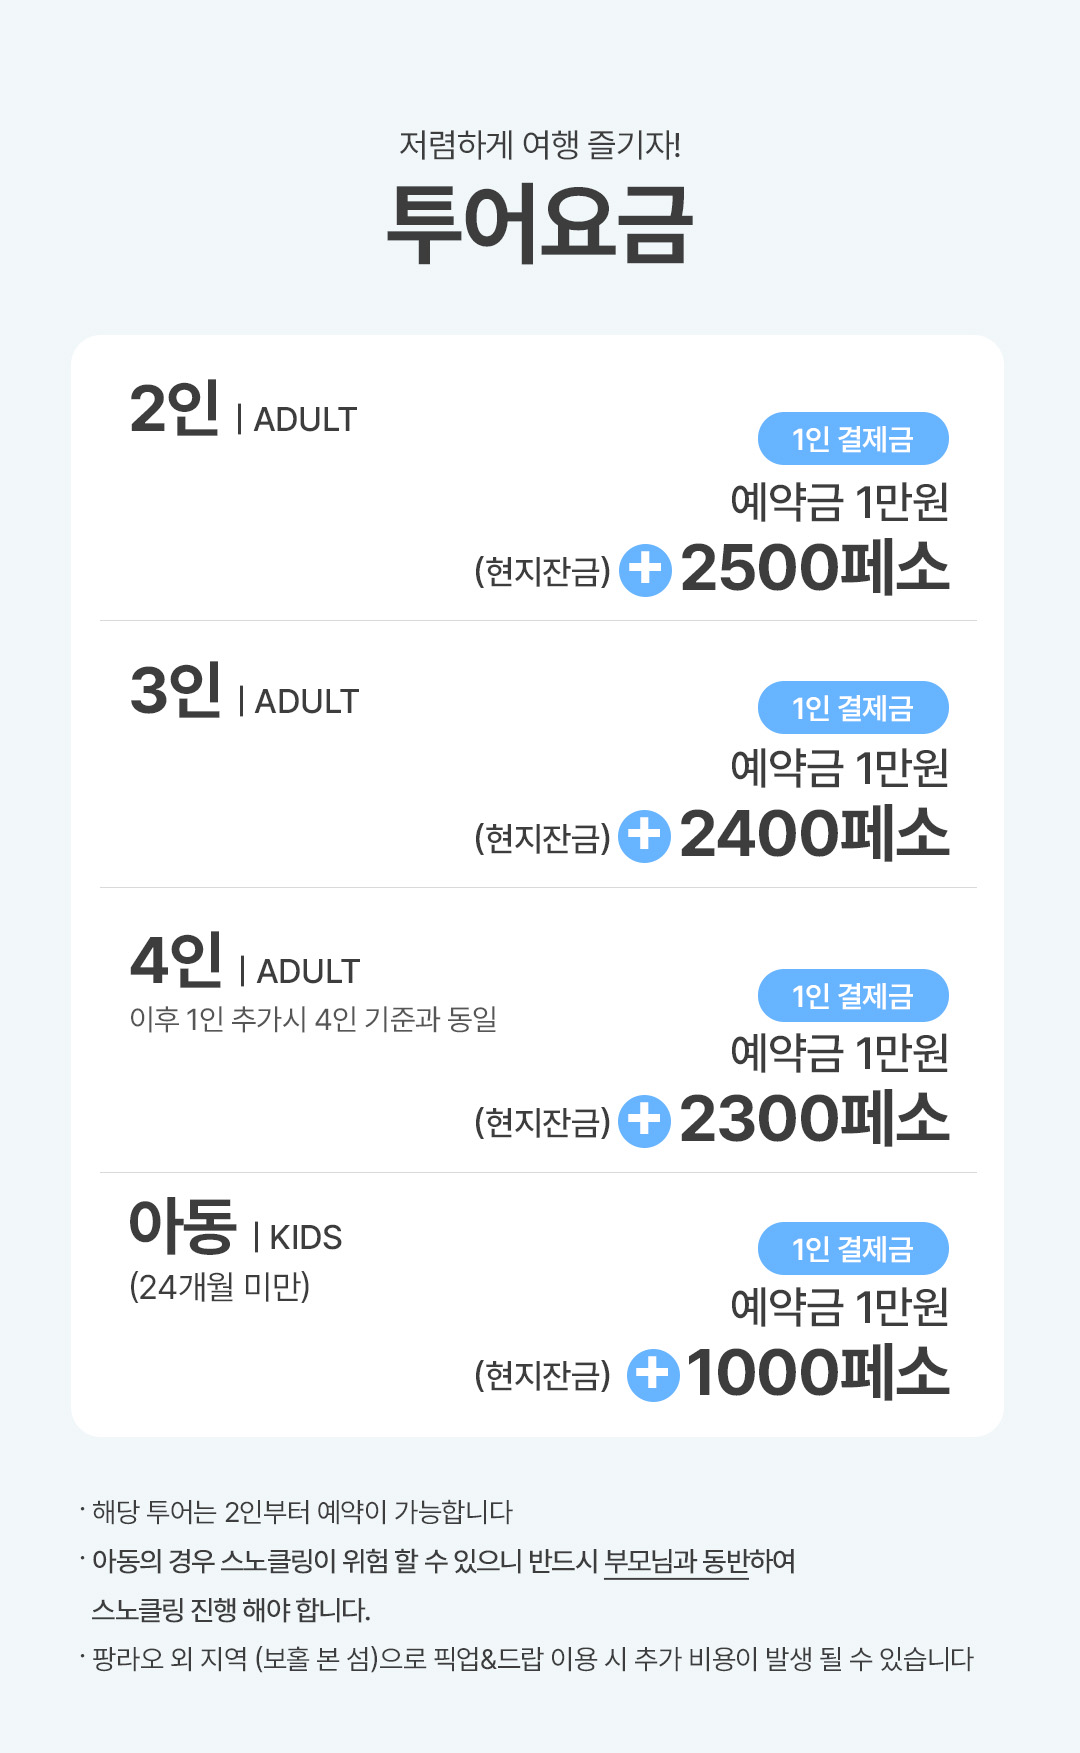Select the 1인 결제금 badge in 4인 section
Screen dimensions: 1080x1753
click(853, 996)
